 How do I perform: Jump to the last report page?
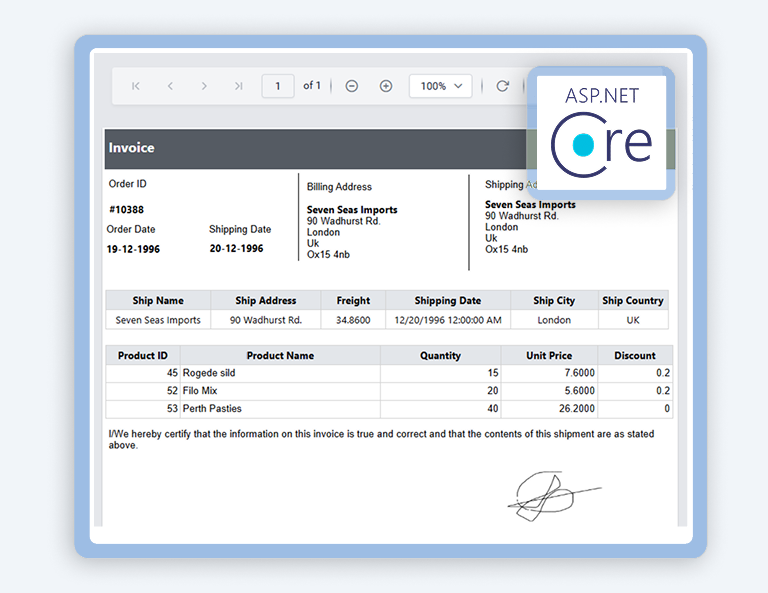click(x=239, y=86)
